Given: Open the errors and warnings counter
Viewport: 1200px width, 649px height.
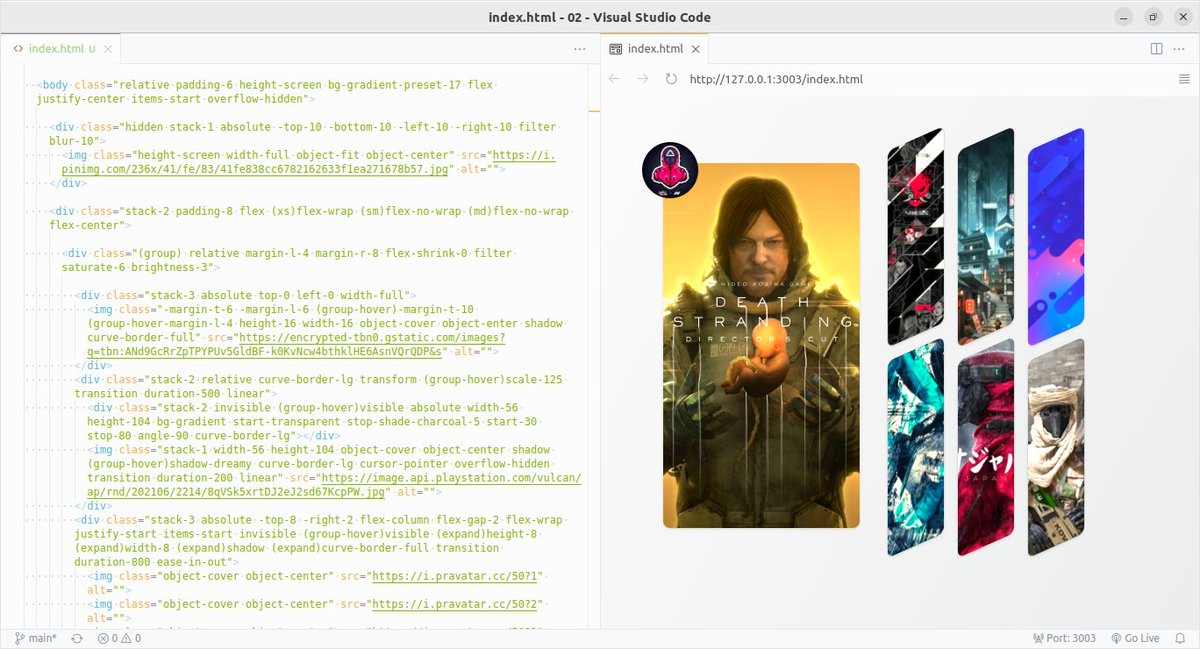Looking at the screenshot, I should (119, 638).
